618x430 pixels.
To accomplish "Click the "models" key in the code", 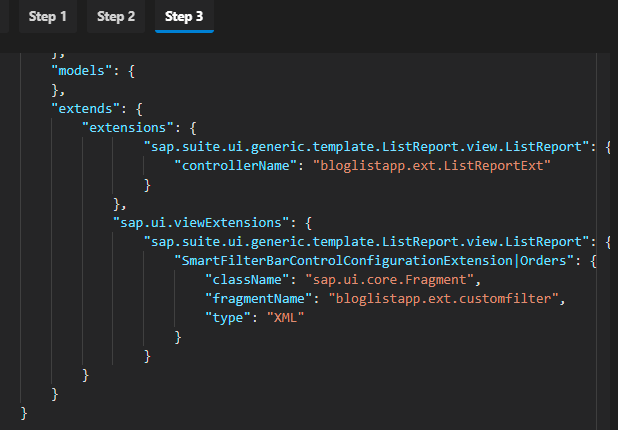I will tap(82, 71).
